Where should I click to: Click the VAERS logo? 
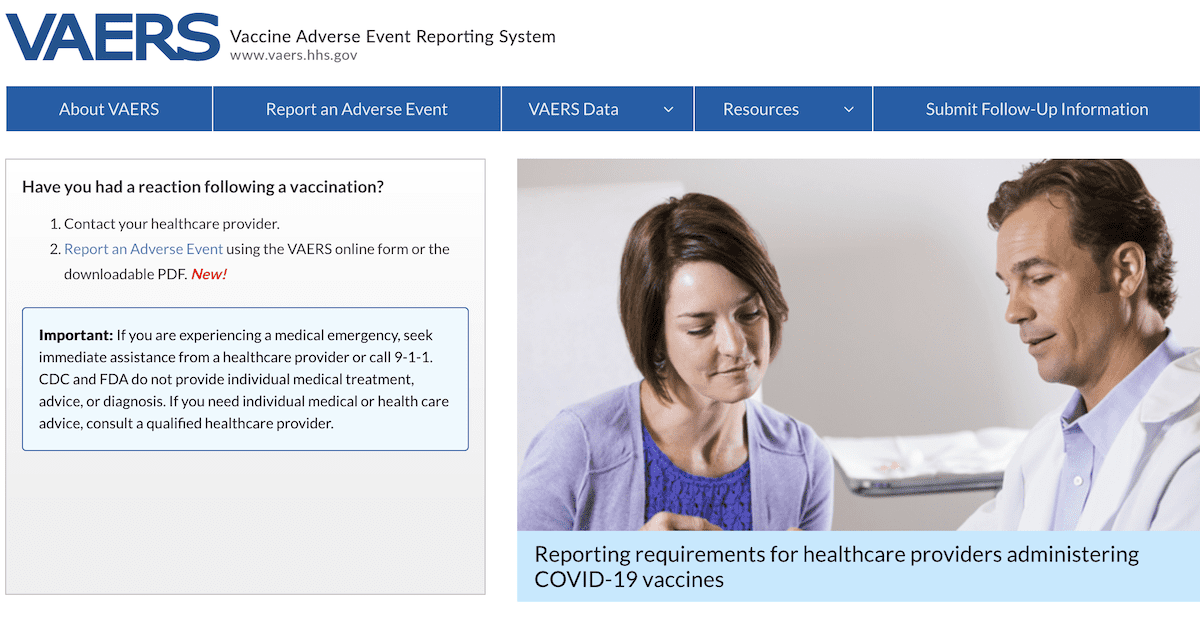click(113, 38)
